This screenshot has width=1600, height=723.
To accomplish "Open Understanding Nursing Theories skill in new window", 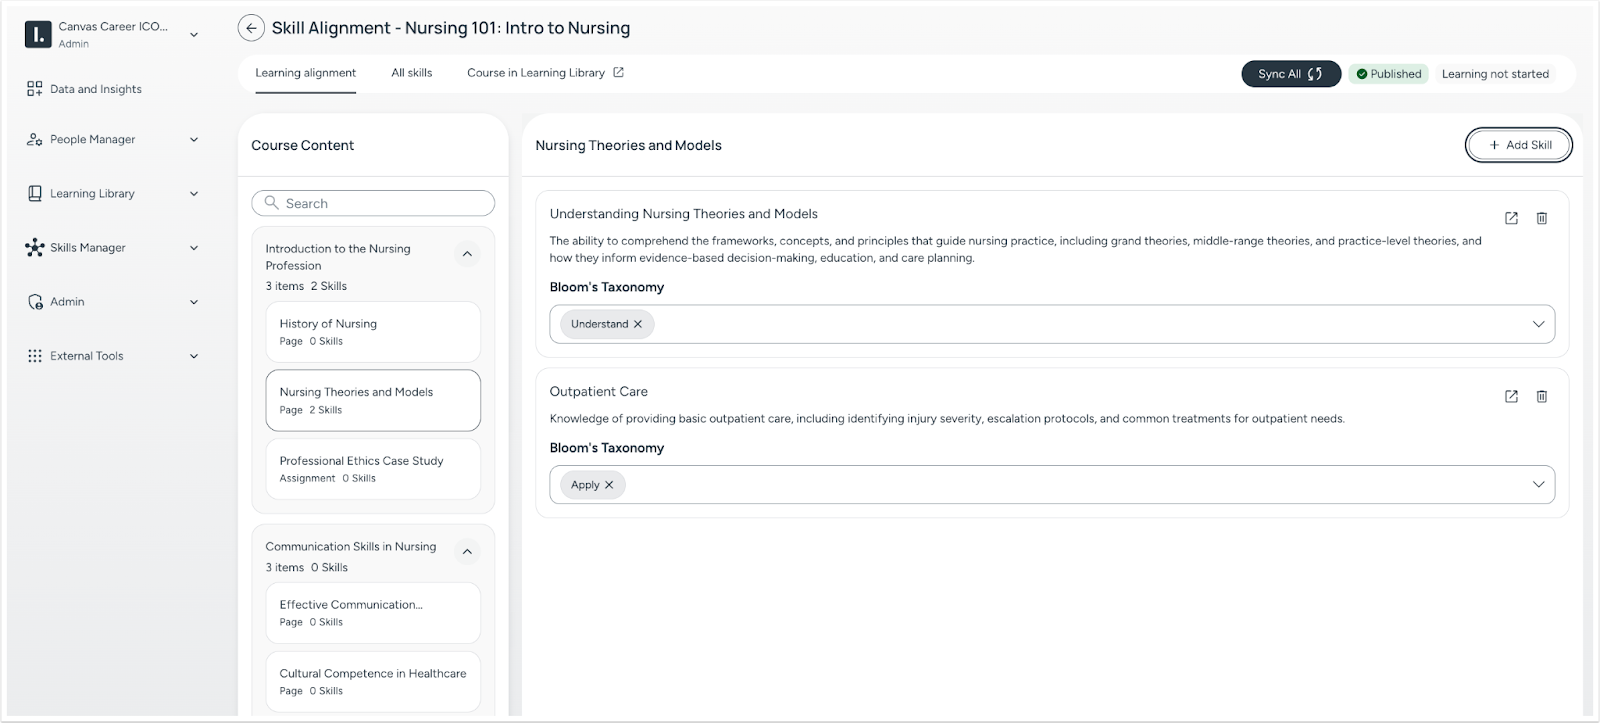I will [1511, 218].
